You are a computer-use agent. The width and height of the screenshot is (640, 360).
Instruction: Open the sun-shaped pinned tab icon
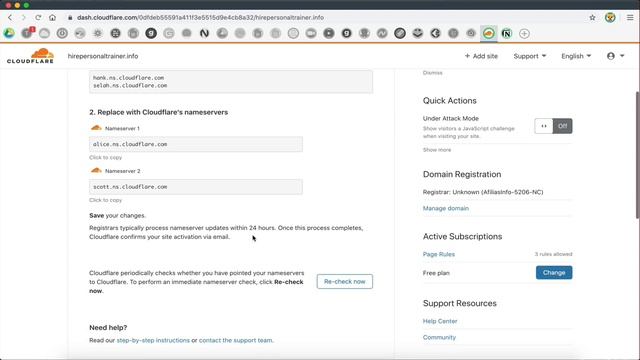[x=98, y=33]
